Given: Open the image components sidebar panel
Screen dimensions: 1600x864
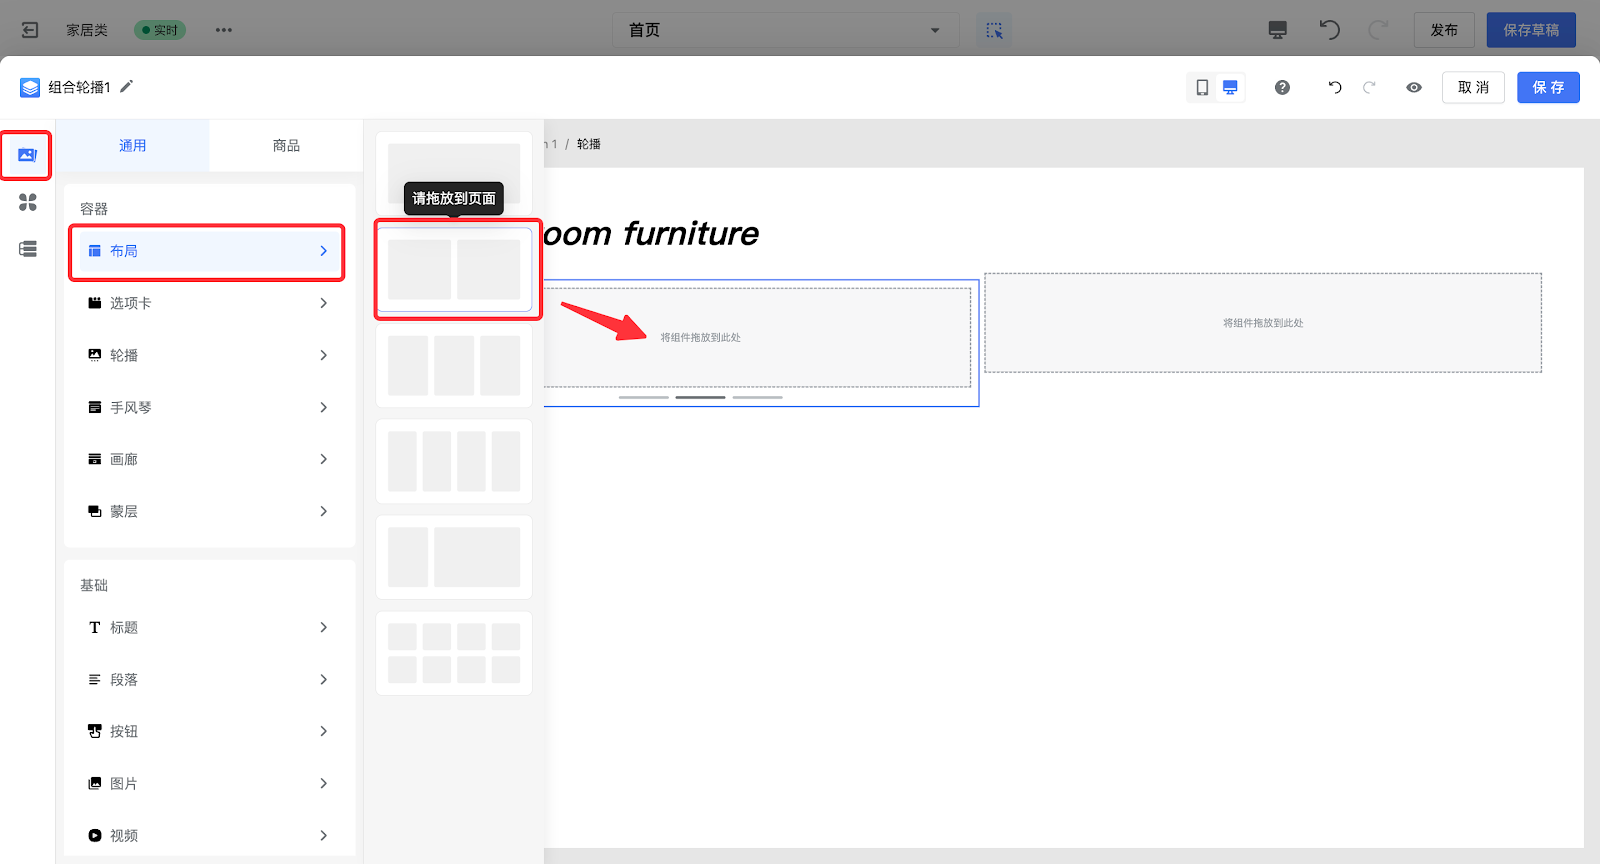Looking at the screenshot, I should (x=27, y=155).
